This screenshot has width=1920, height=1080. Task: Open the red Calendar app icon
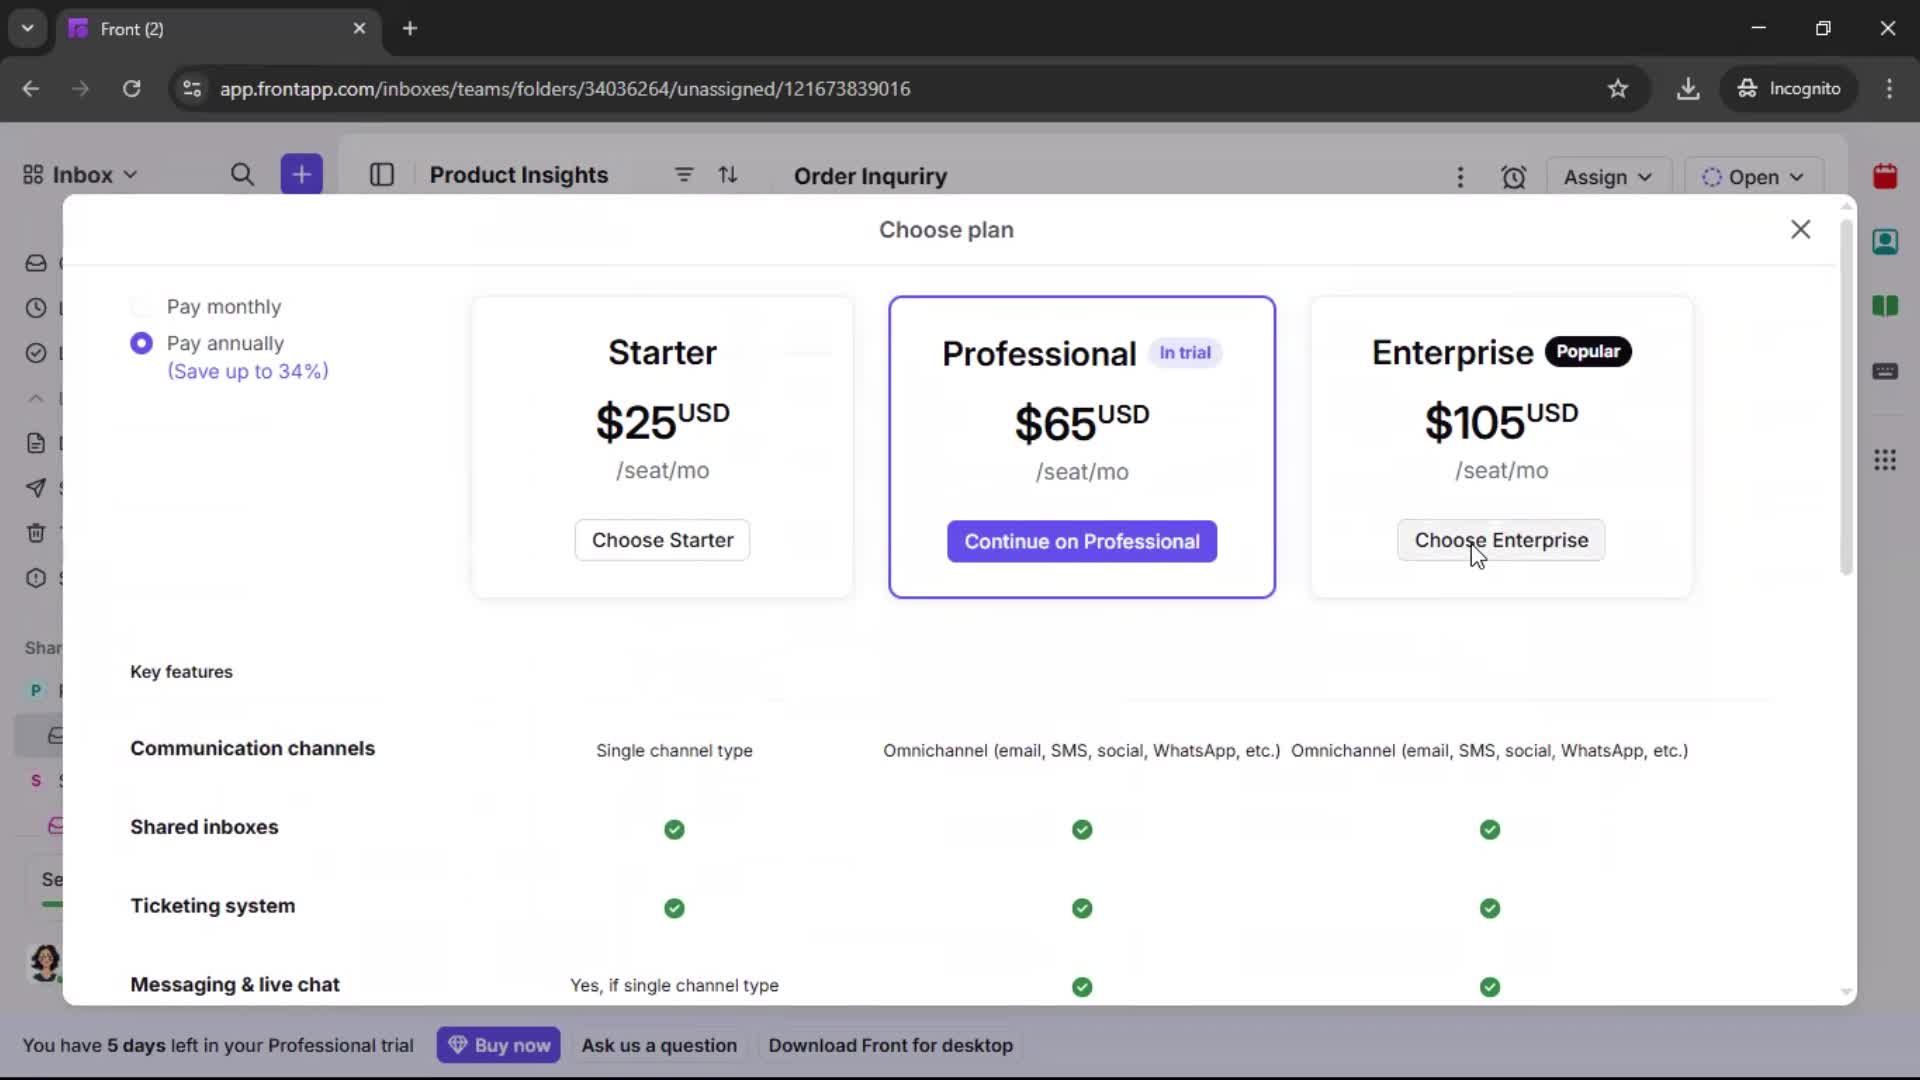click(x=1887, y=177)
